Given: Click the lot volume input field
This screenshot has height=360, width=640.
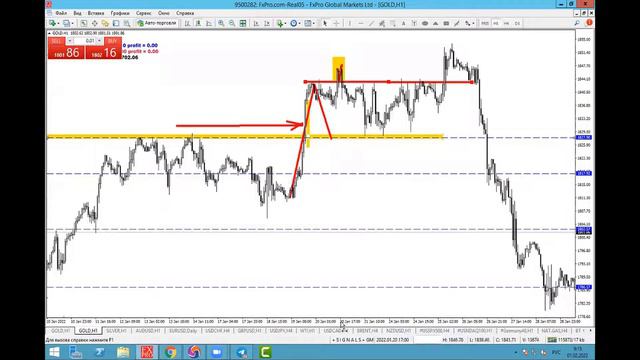Looking at the screenshot, I should (x=84, y=41).
